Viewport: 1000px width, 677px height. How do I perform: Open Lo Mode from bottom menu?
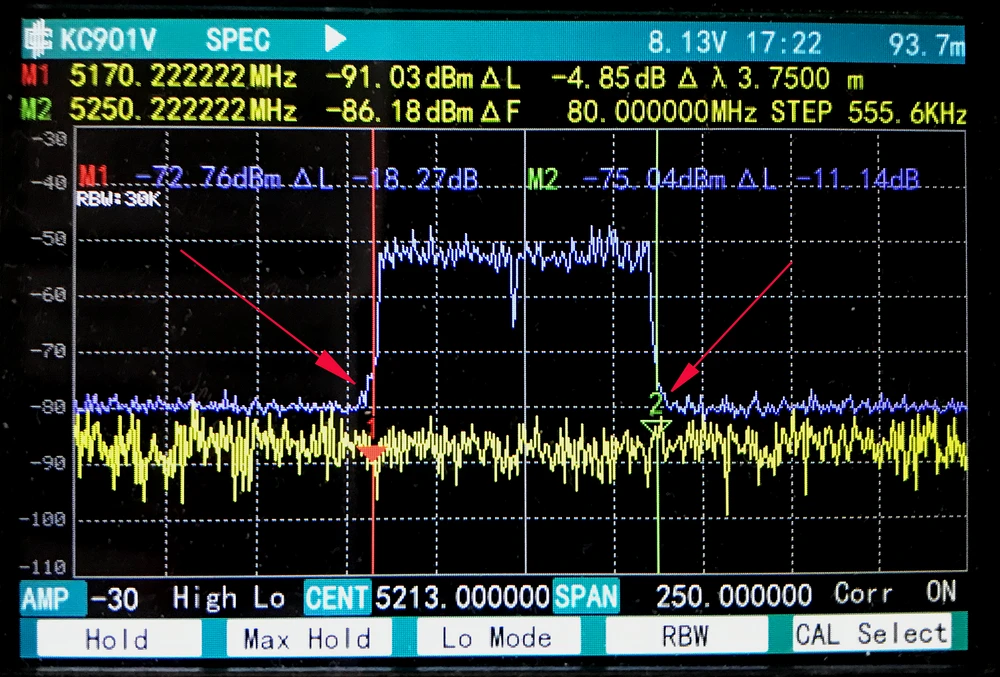497,637
